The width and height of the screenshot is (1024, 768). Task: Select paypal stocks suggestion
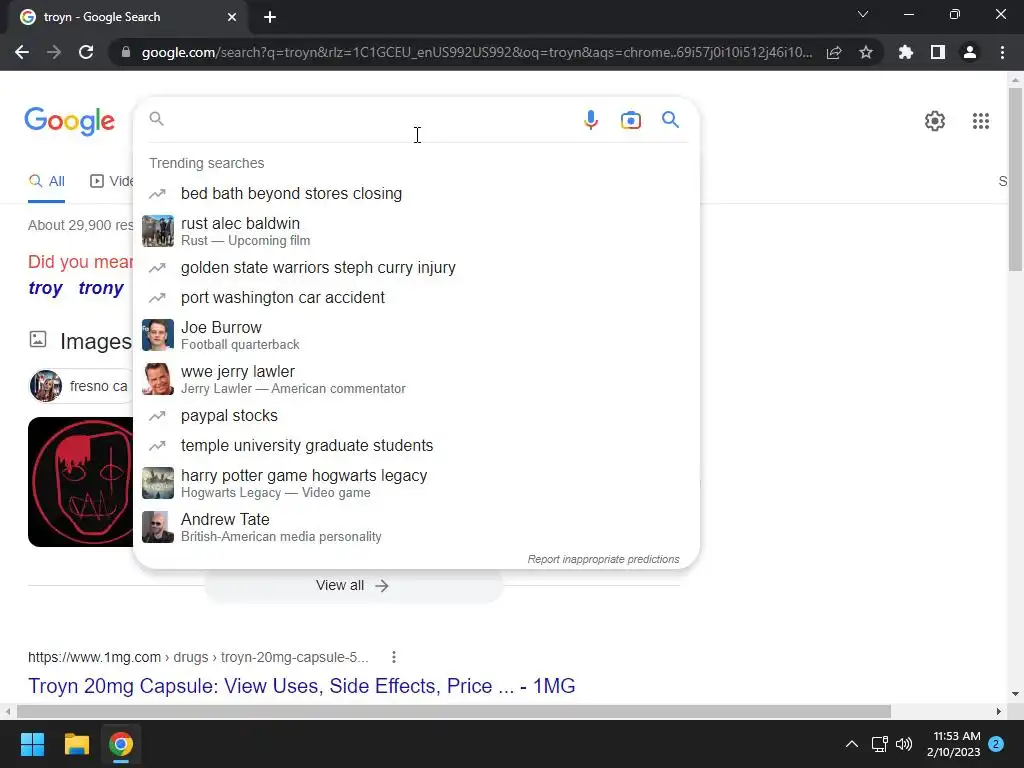tap(416, 415)
